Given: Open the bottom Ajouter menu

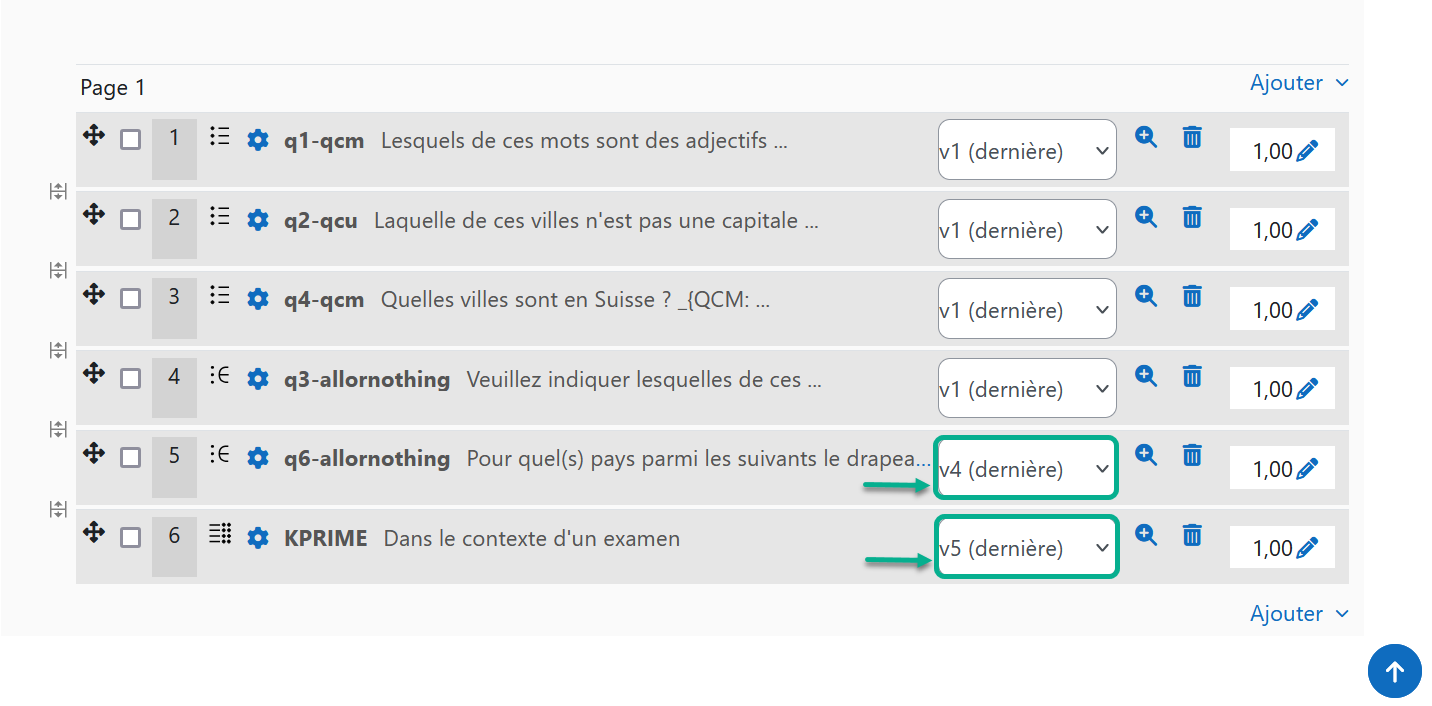Looking at the screenshot, I should point(1298,614).
